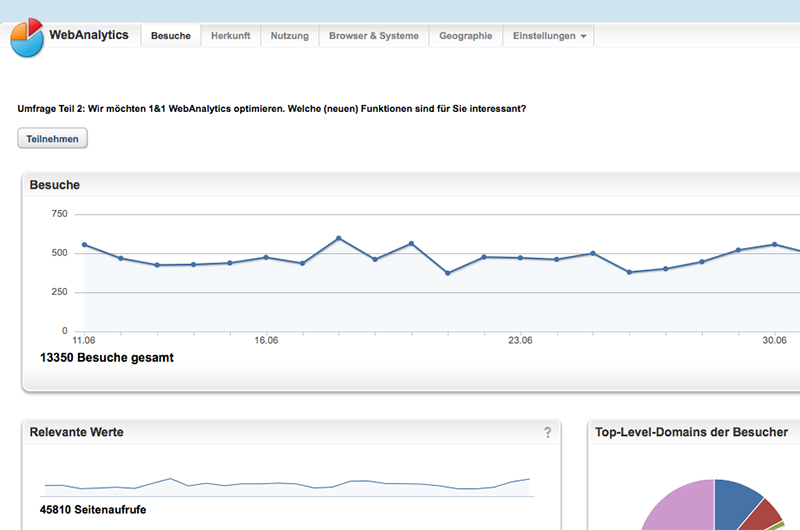Open the Browser & Systeme tab
The width and height of the screenshot is (800, 530).
coord(374,36)
